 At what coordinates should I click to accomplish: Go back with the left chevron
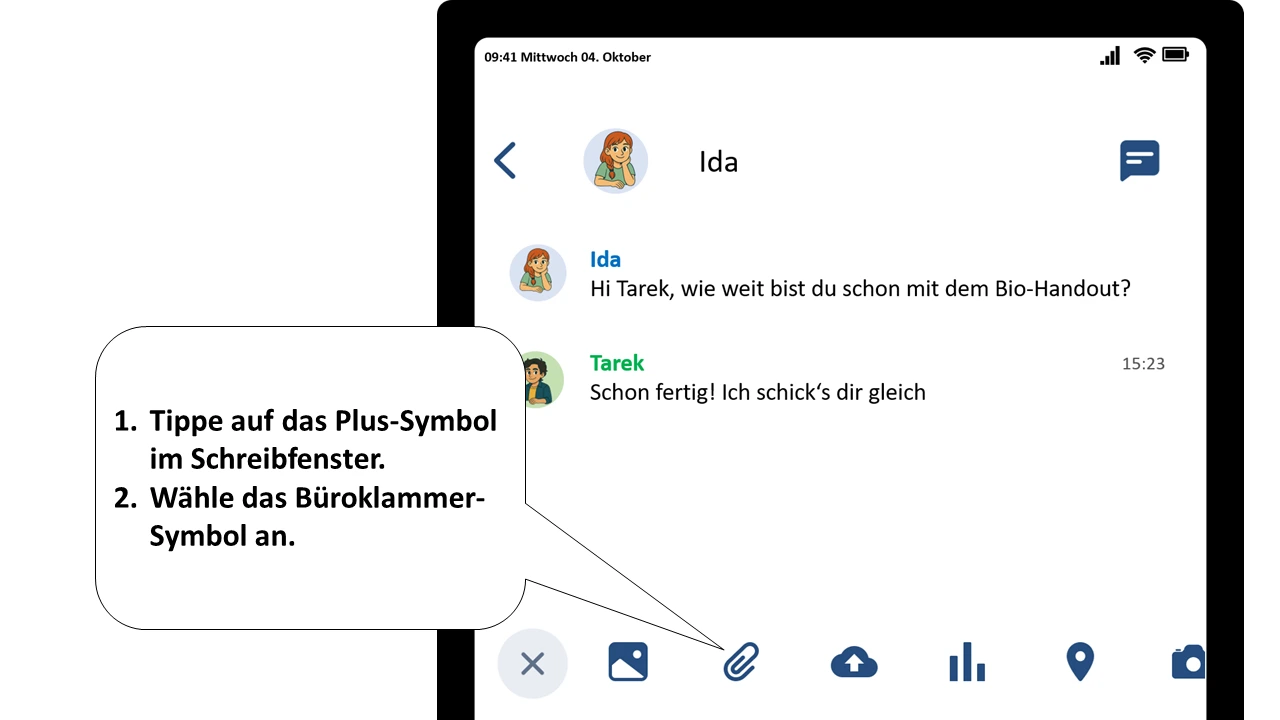tap(505, 160)
